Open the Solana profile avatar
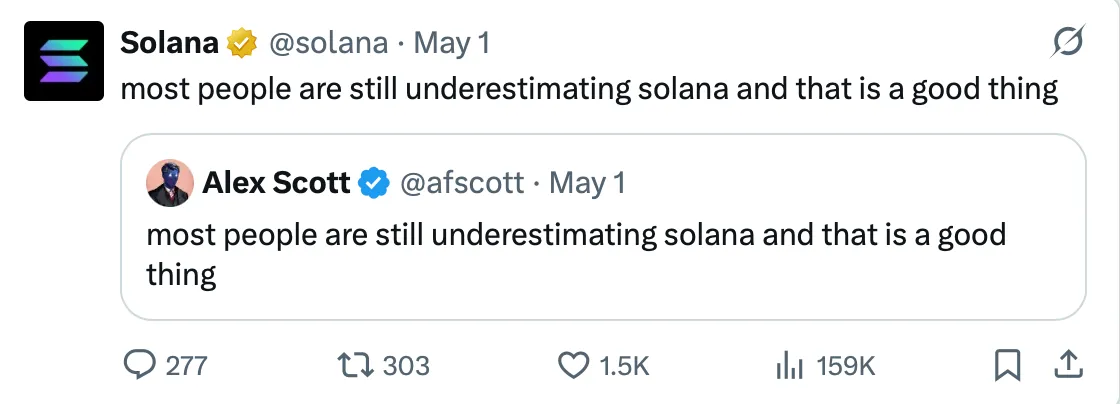Screen dimensions: 1120x404 tap(65, 60)
